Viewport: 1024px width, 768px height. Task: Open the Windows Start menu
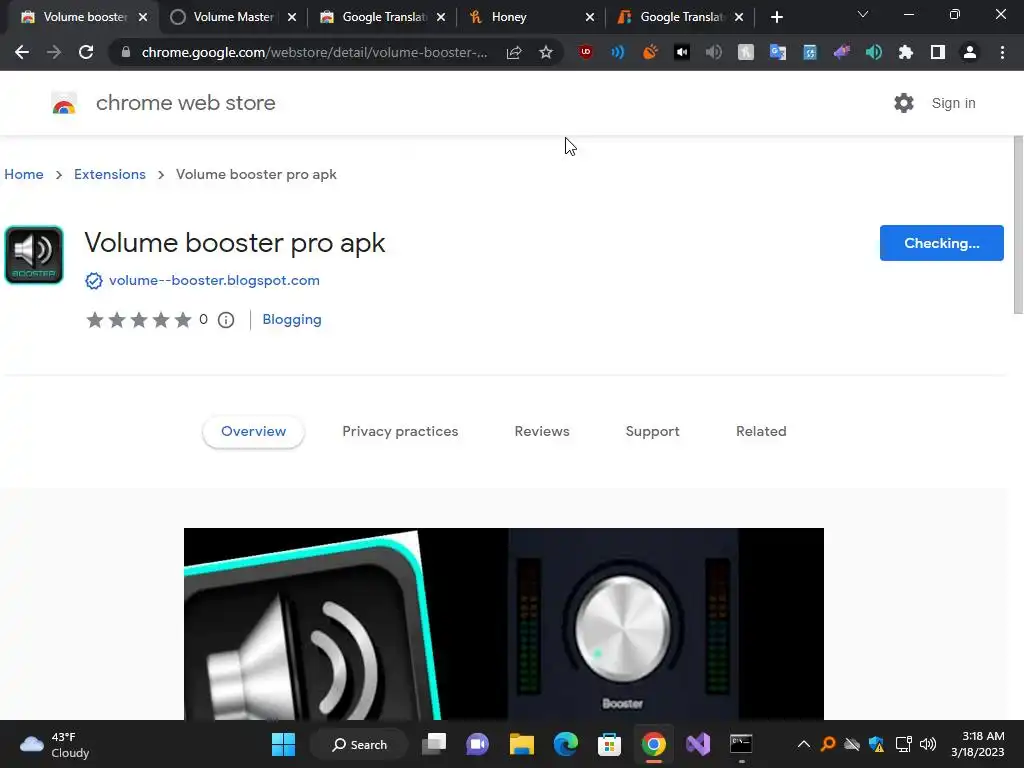tap(283, 744)
